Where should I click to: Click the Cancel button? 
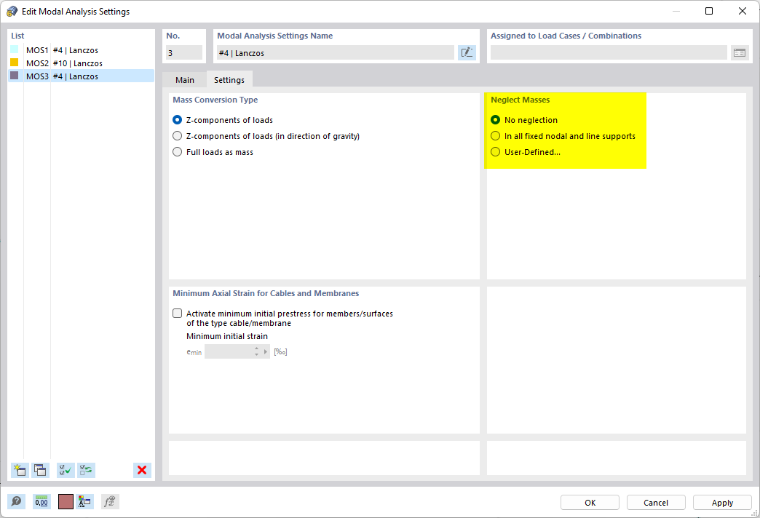(x=656, y=502)
